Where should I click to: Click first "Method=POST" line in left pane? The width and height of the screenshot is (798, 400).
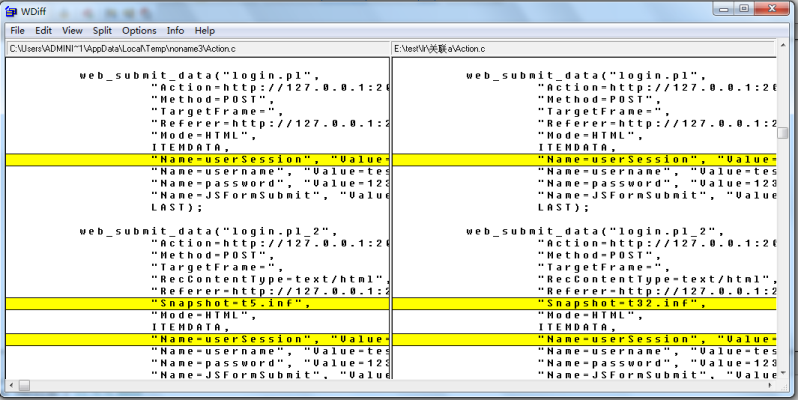(213, 100)
